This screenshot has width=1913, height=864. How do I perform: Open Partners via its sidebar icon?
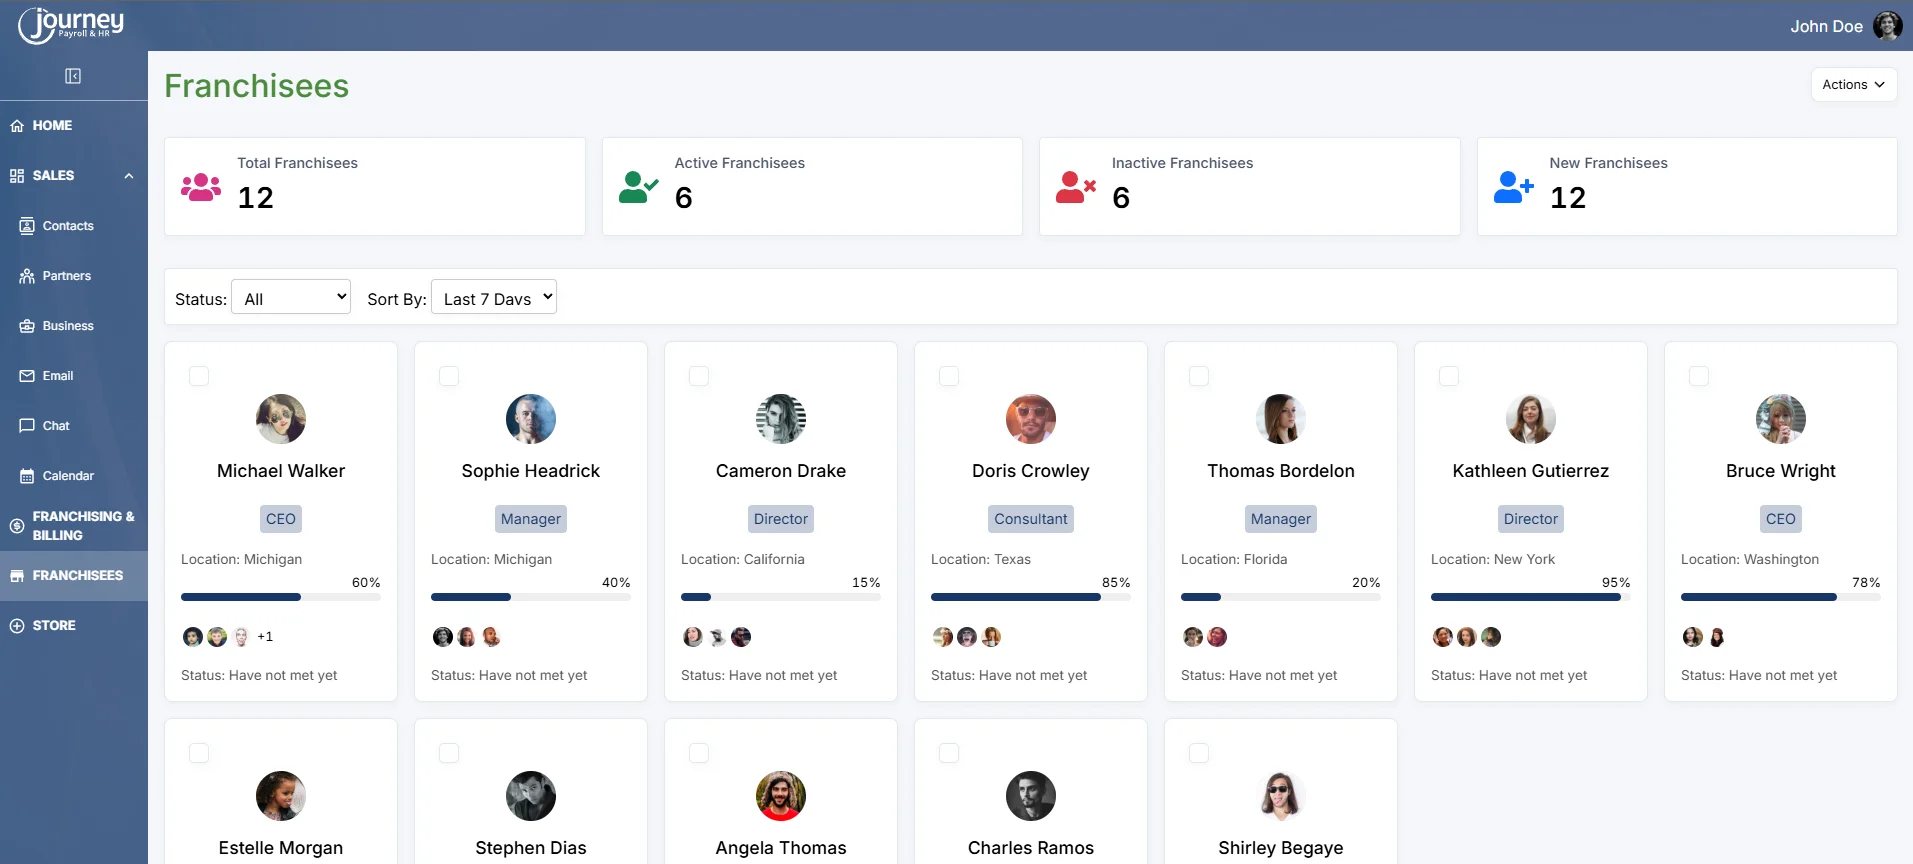click(x=27, y=276)
